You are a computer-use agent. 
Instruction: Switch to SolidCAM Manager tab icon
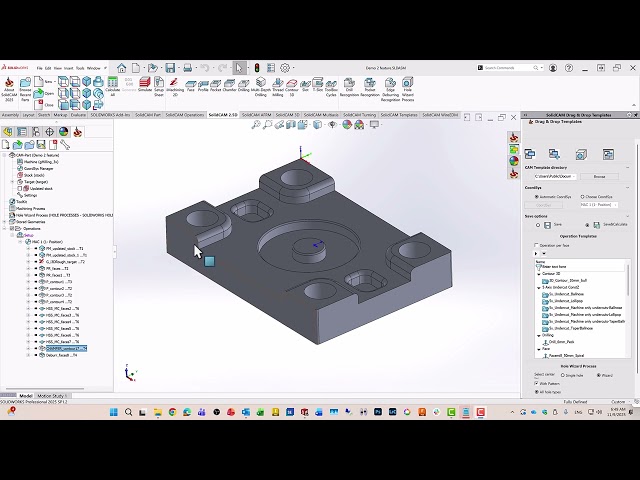point(78,131)
